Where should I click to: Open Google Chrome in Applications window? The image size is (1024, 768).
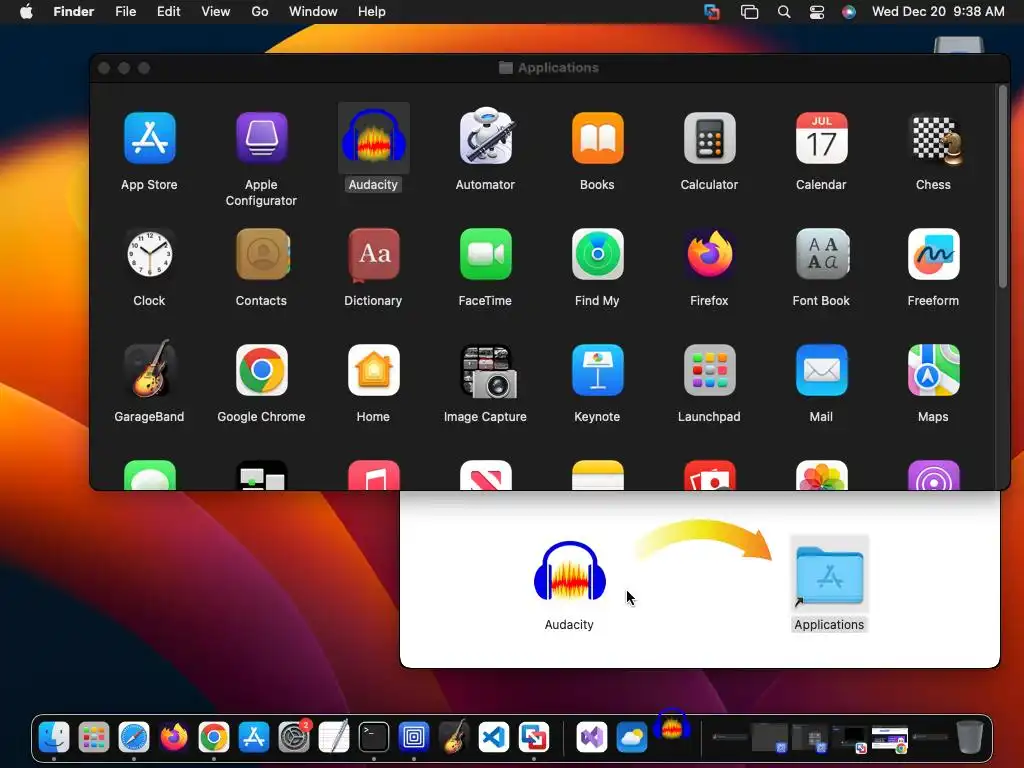(261, 370)
